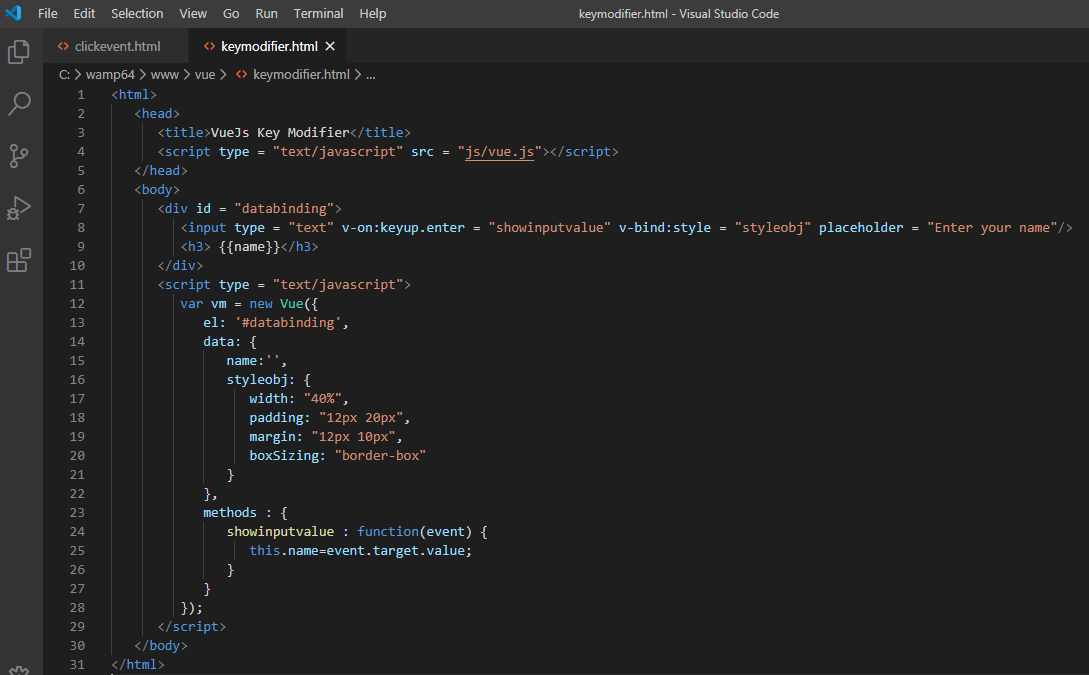The height and width of the screenshot is (675, 1089).
Task: Click the '#databinding' selector string
Action: tap(288, 322)
